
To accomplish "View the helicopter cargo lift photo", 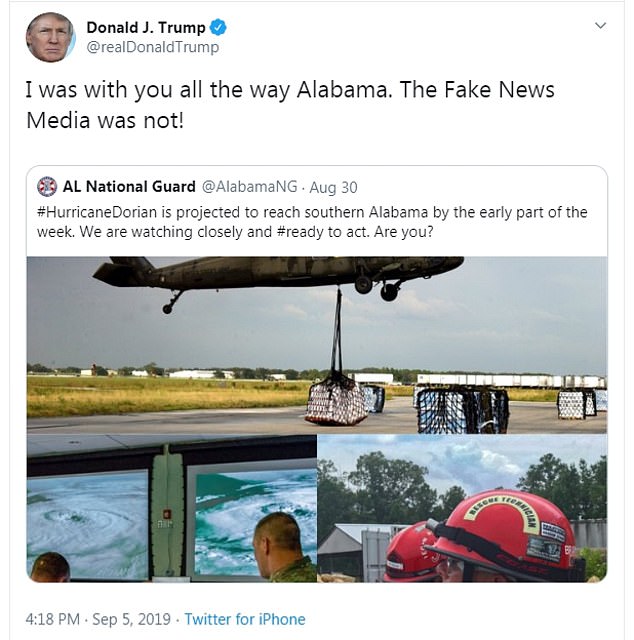I will pos(317,345).
